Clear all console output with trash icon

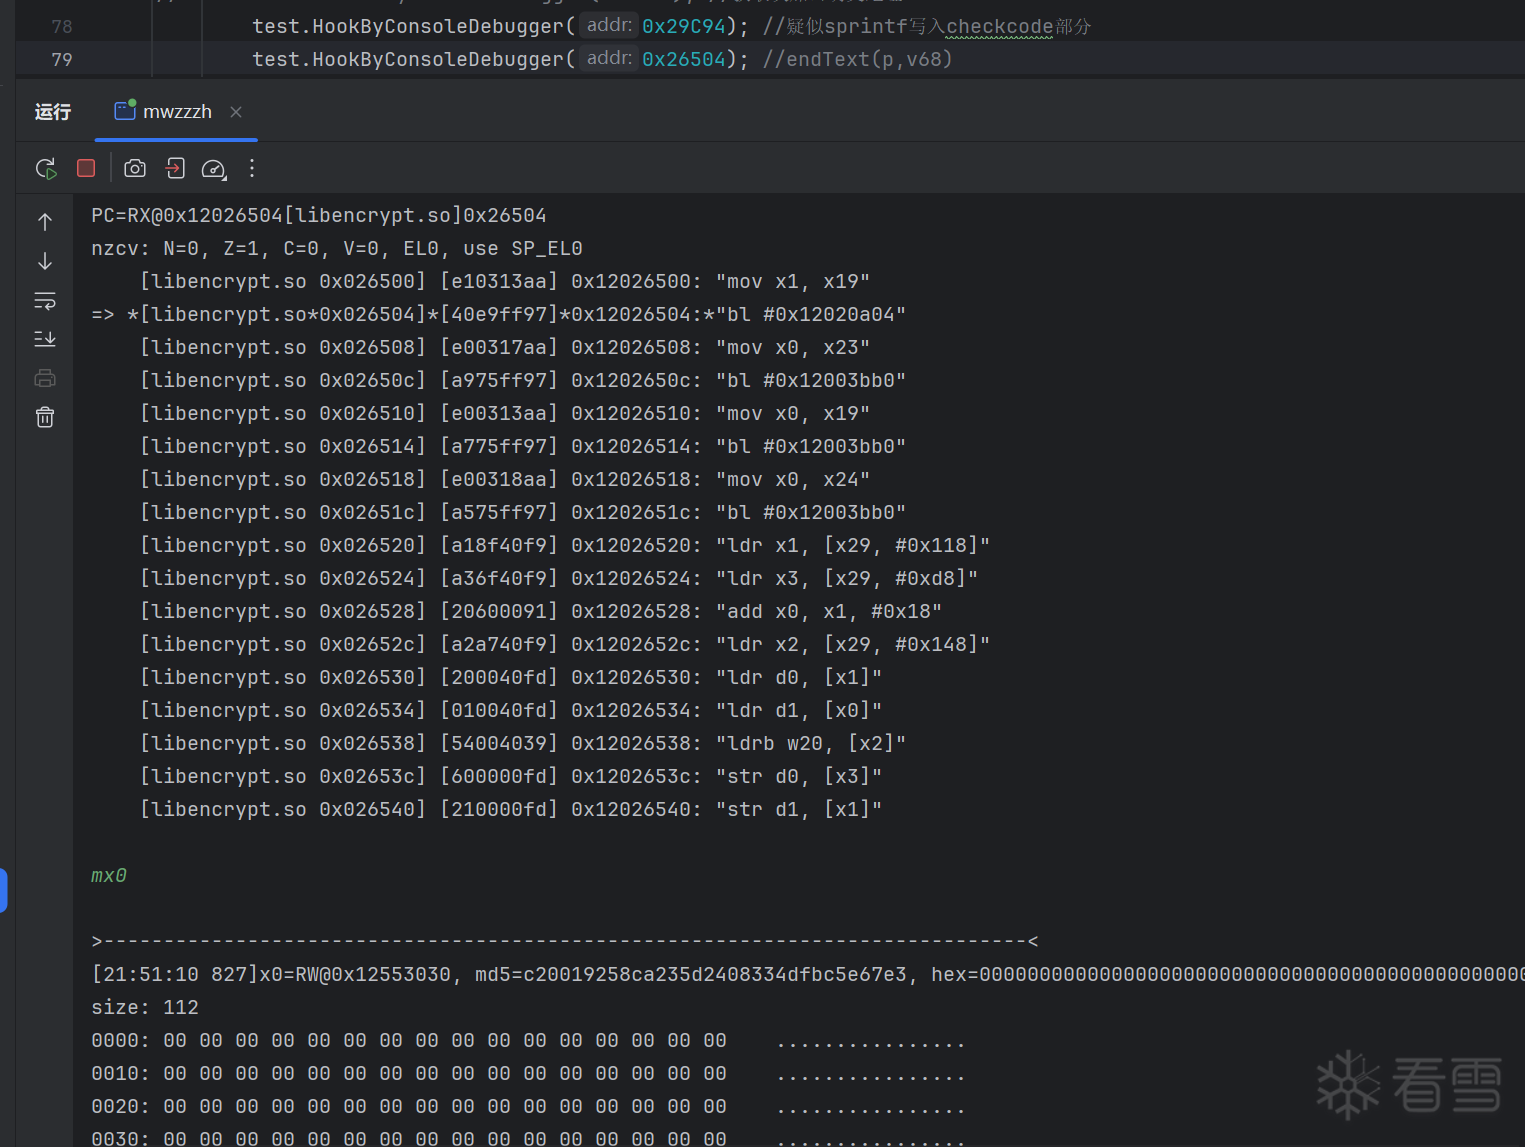(45, 417)
